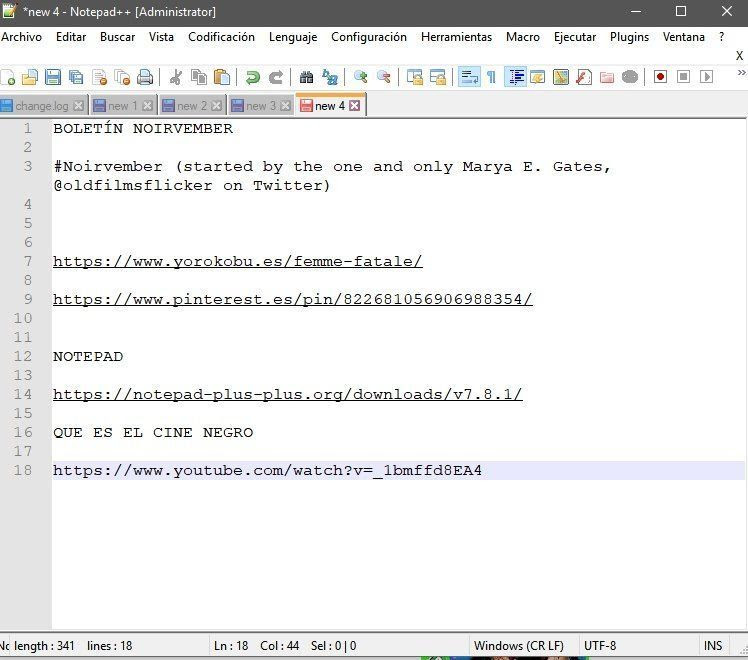Image resolution: width=748 pixels, height=660 pixels.
Task: Open the Archivo menu
Action: point(21,37)
